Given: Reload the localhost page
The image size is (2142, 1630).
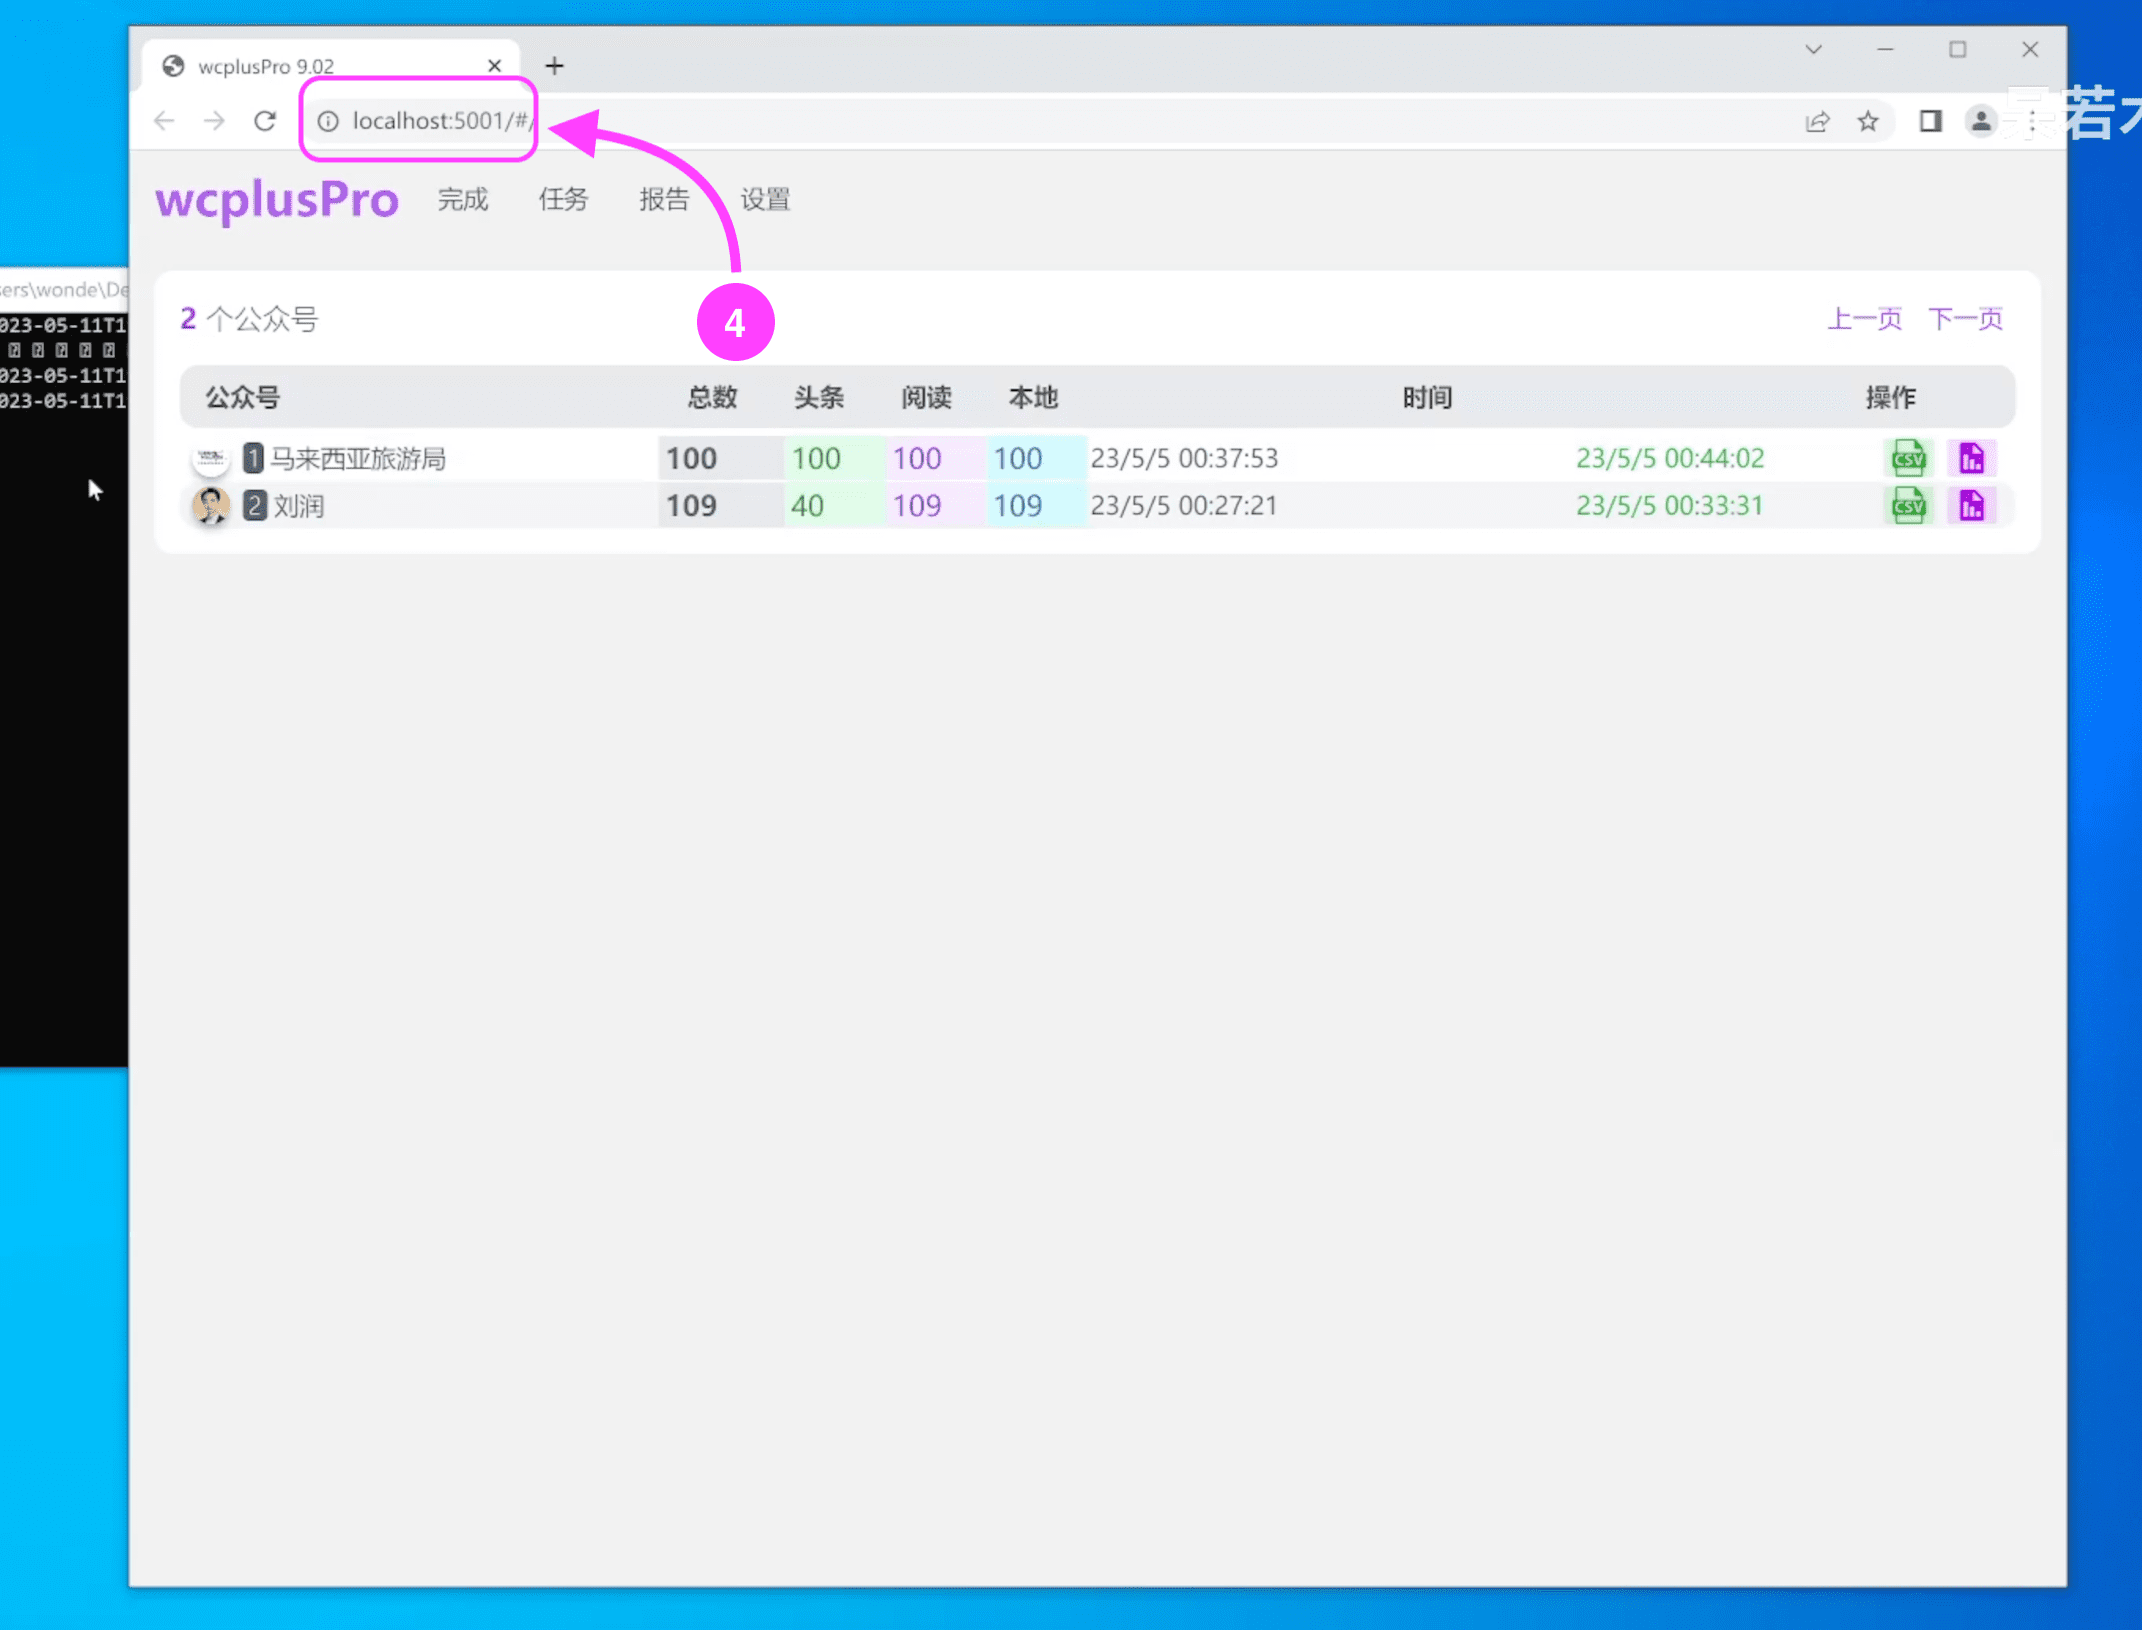Looking at the screenshot, I should tap(265, 121).
